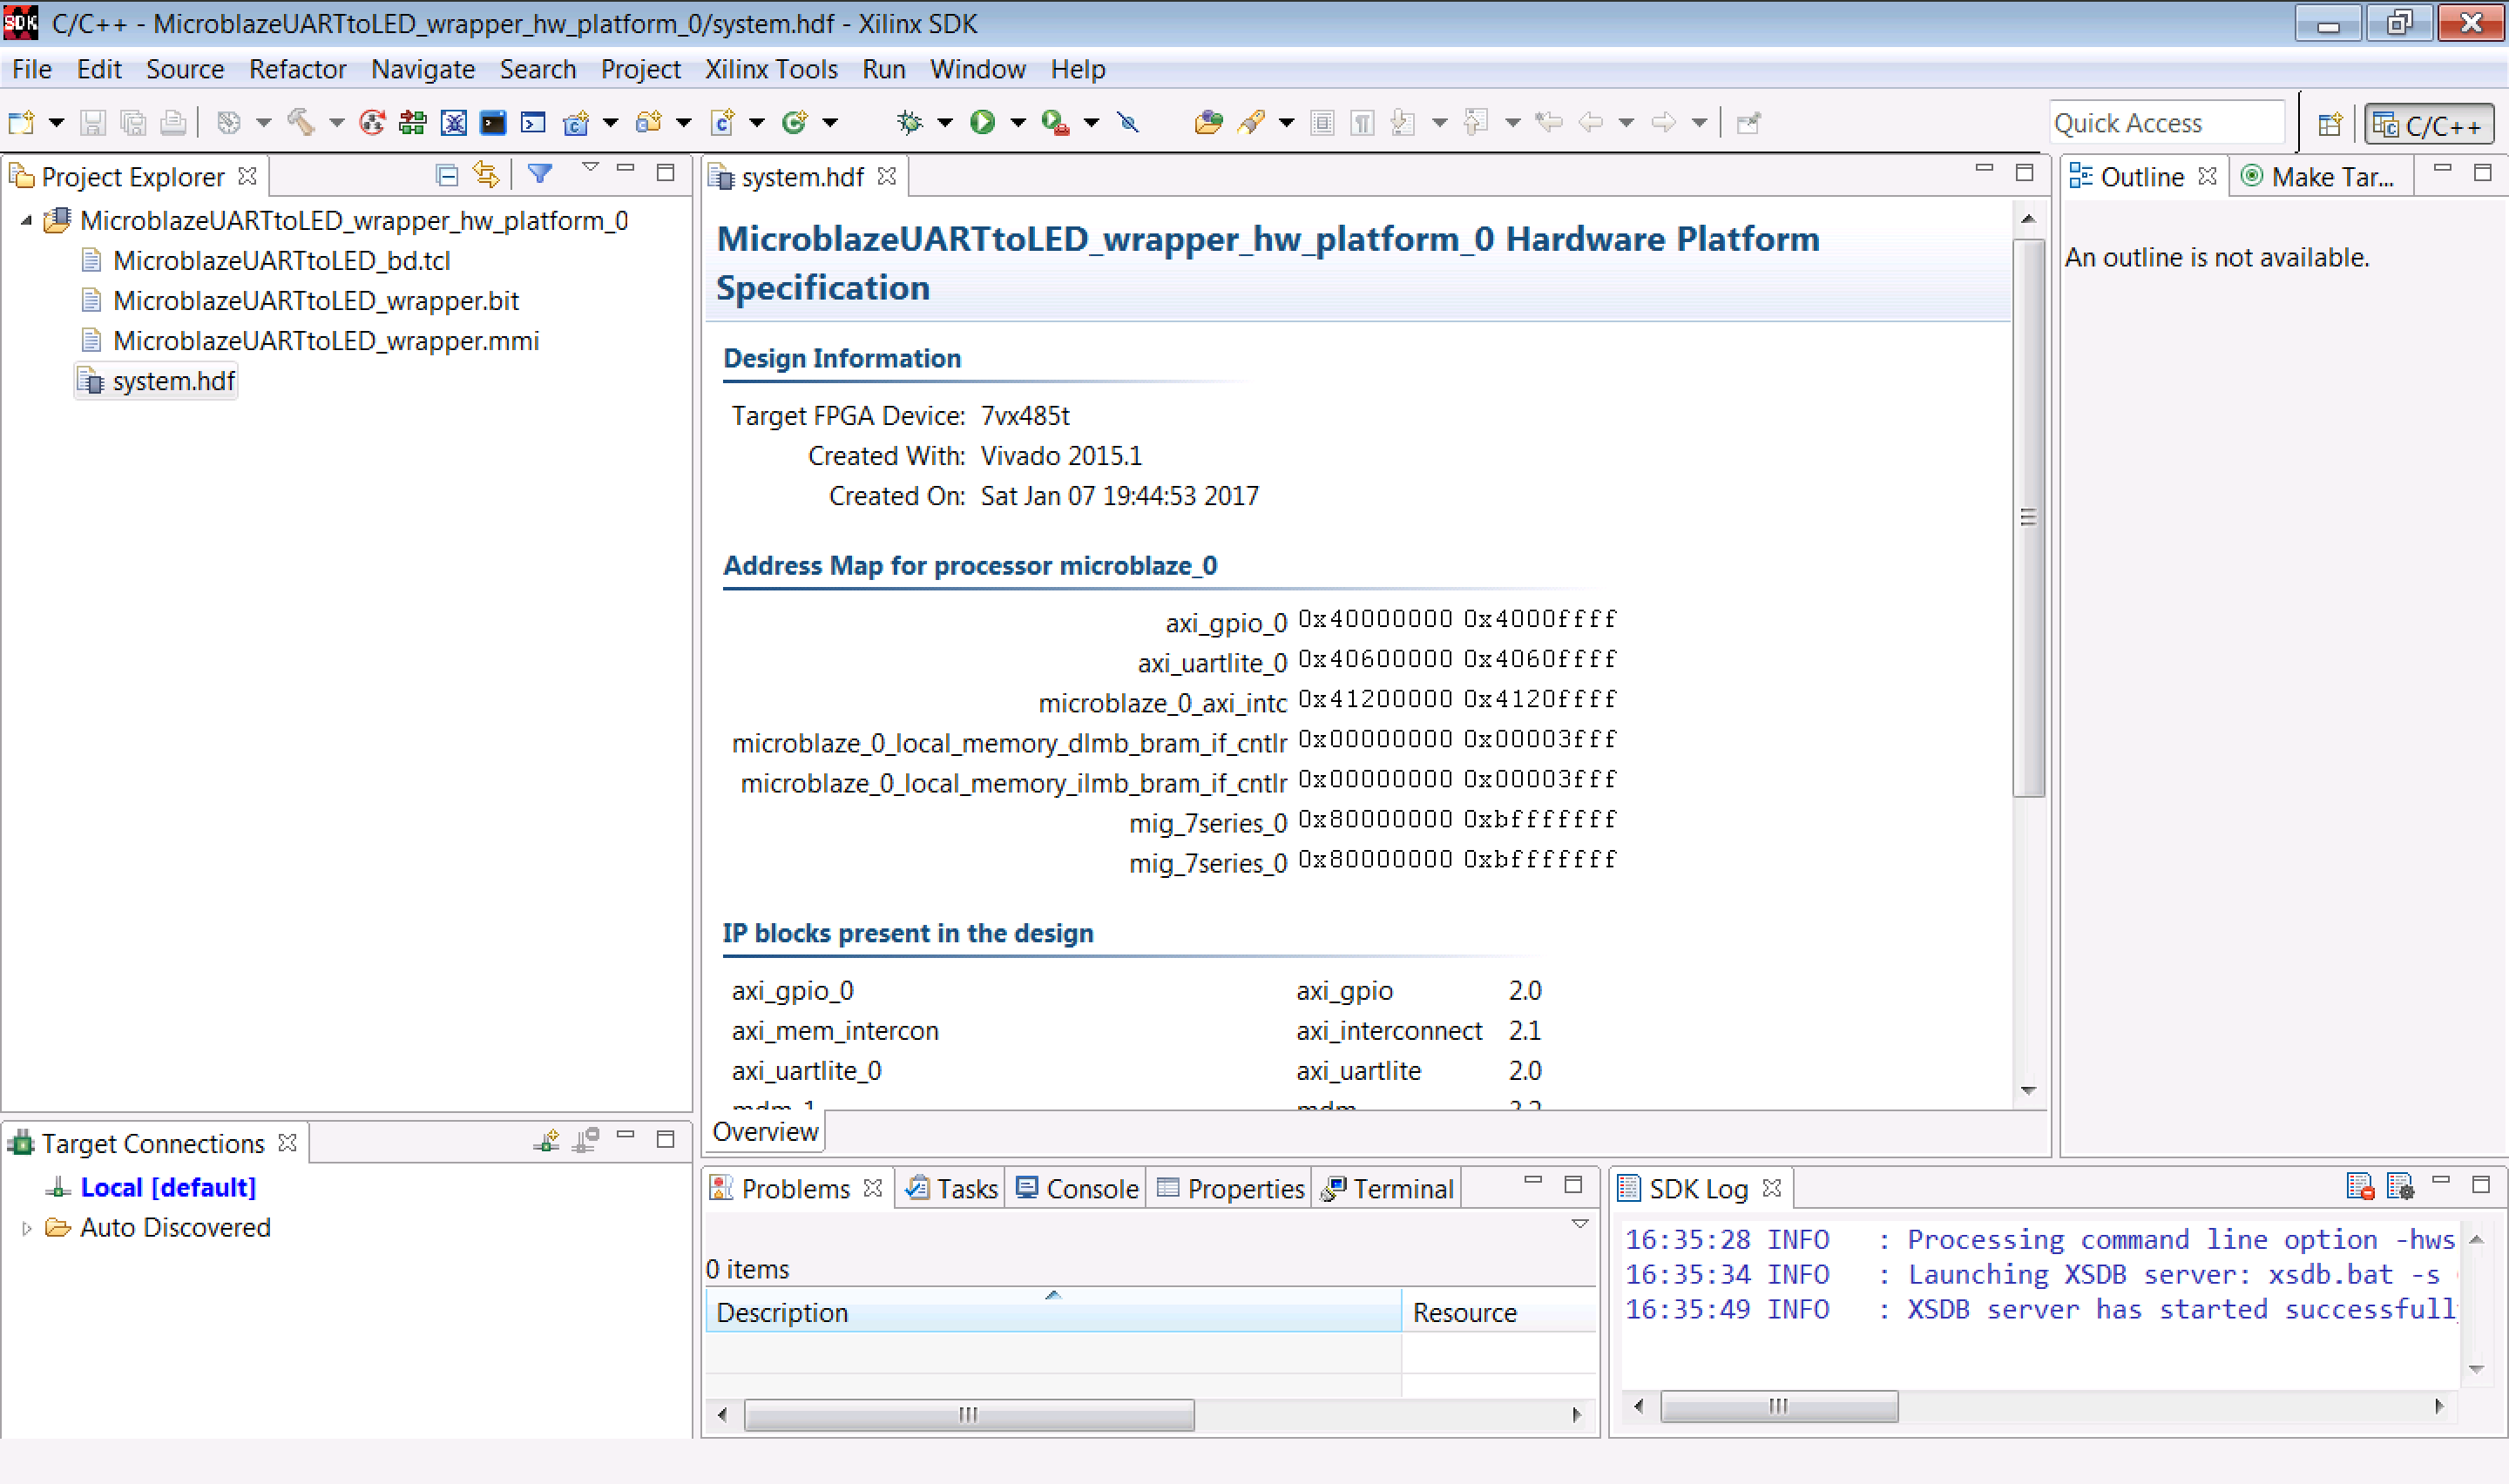Clear the SDK Log icon
This screenshot has height=1484, width=2509.
click(x=2359, y=1187)
